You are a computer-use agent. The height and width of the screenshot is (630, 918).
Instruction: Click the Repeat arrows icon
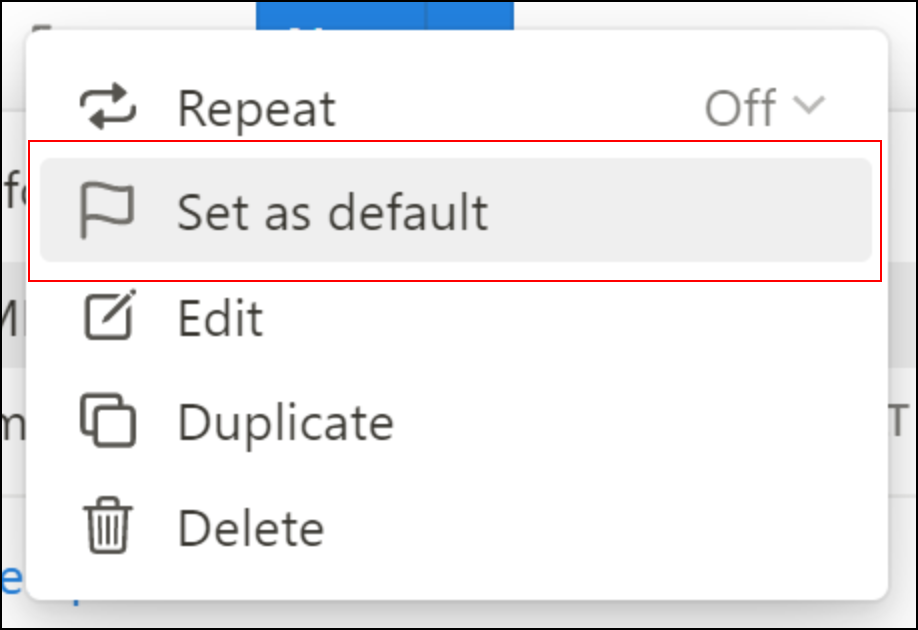click(108, 107)
